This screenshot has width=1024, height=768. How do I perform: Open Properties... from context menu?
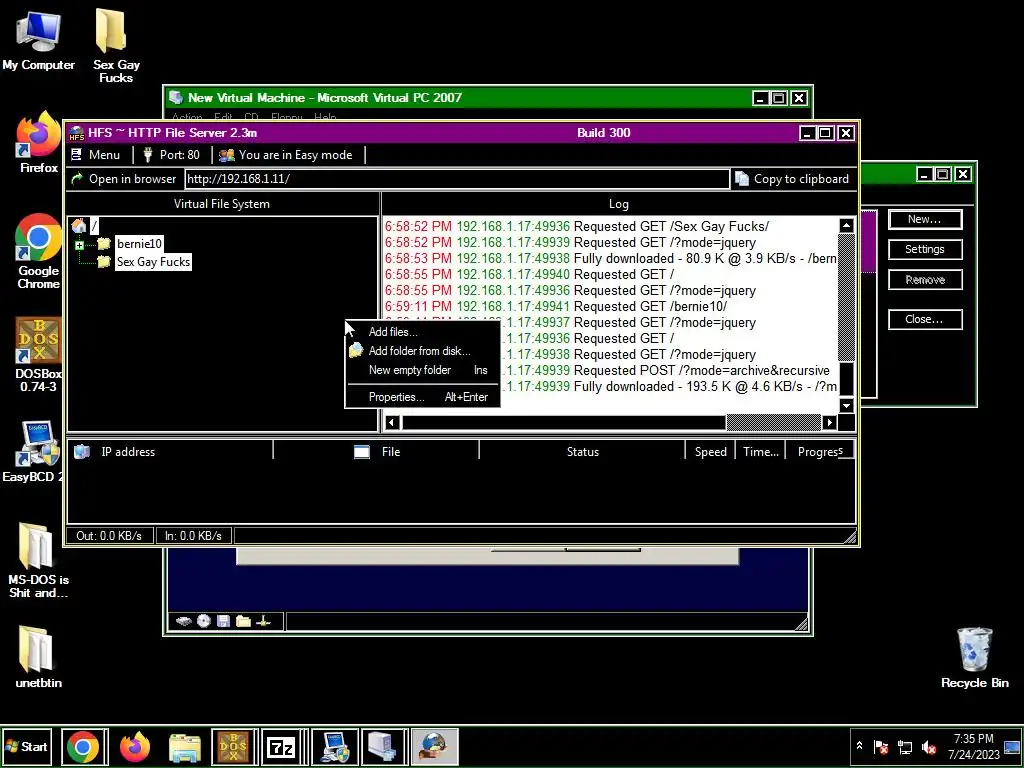422,397
